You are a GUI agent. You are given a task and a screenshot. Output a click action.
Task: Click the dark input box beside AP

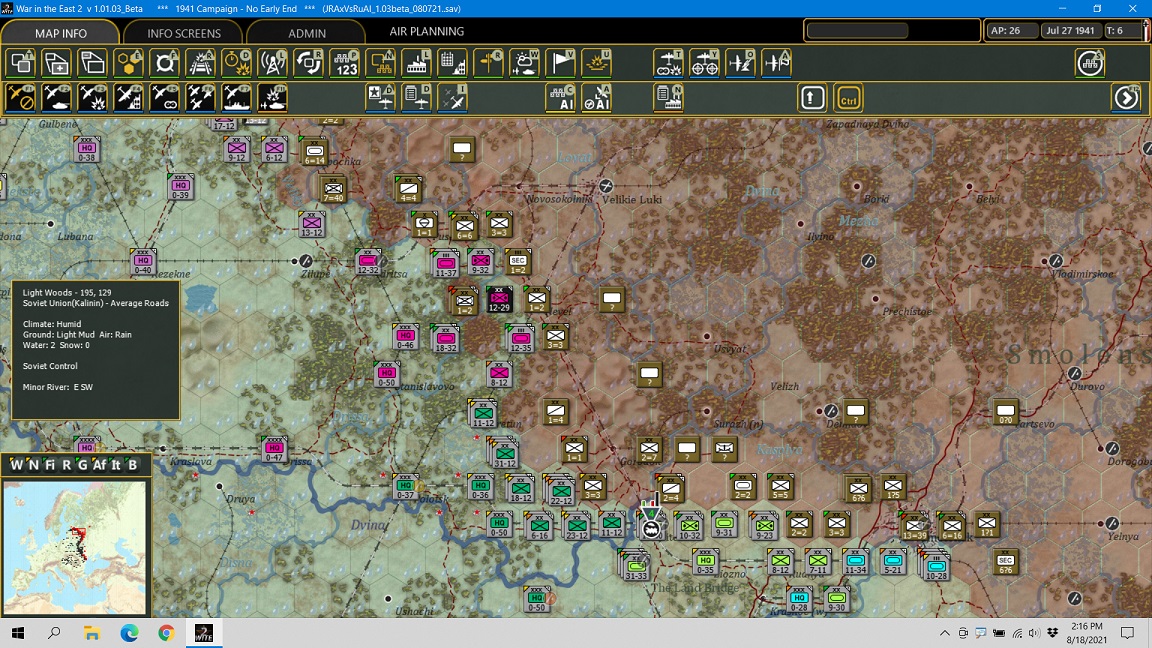pyautogui.click(x=857, y=31)
